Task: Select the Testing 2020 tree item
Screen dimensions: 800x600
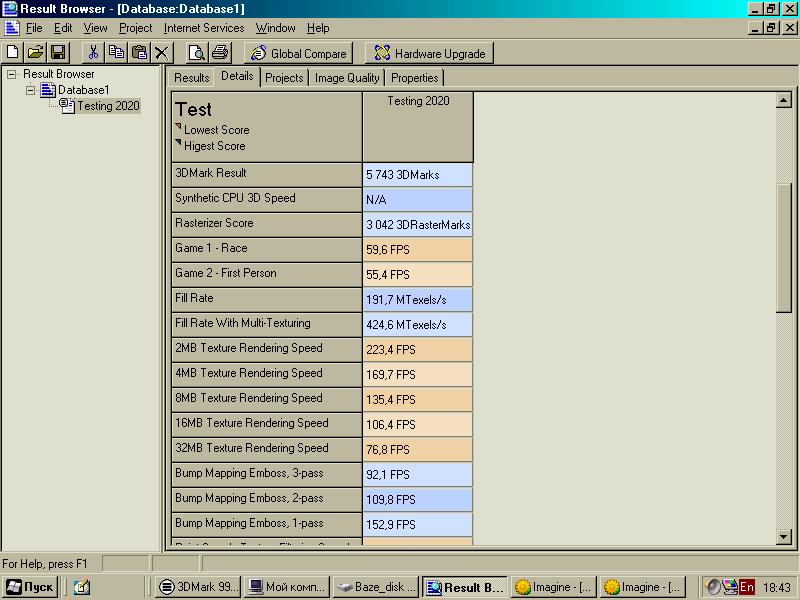Action: point(108,106)
